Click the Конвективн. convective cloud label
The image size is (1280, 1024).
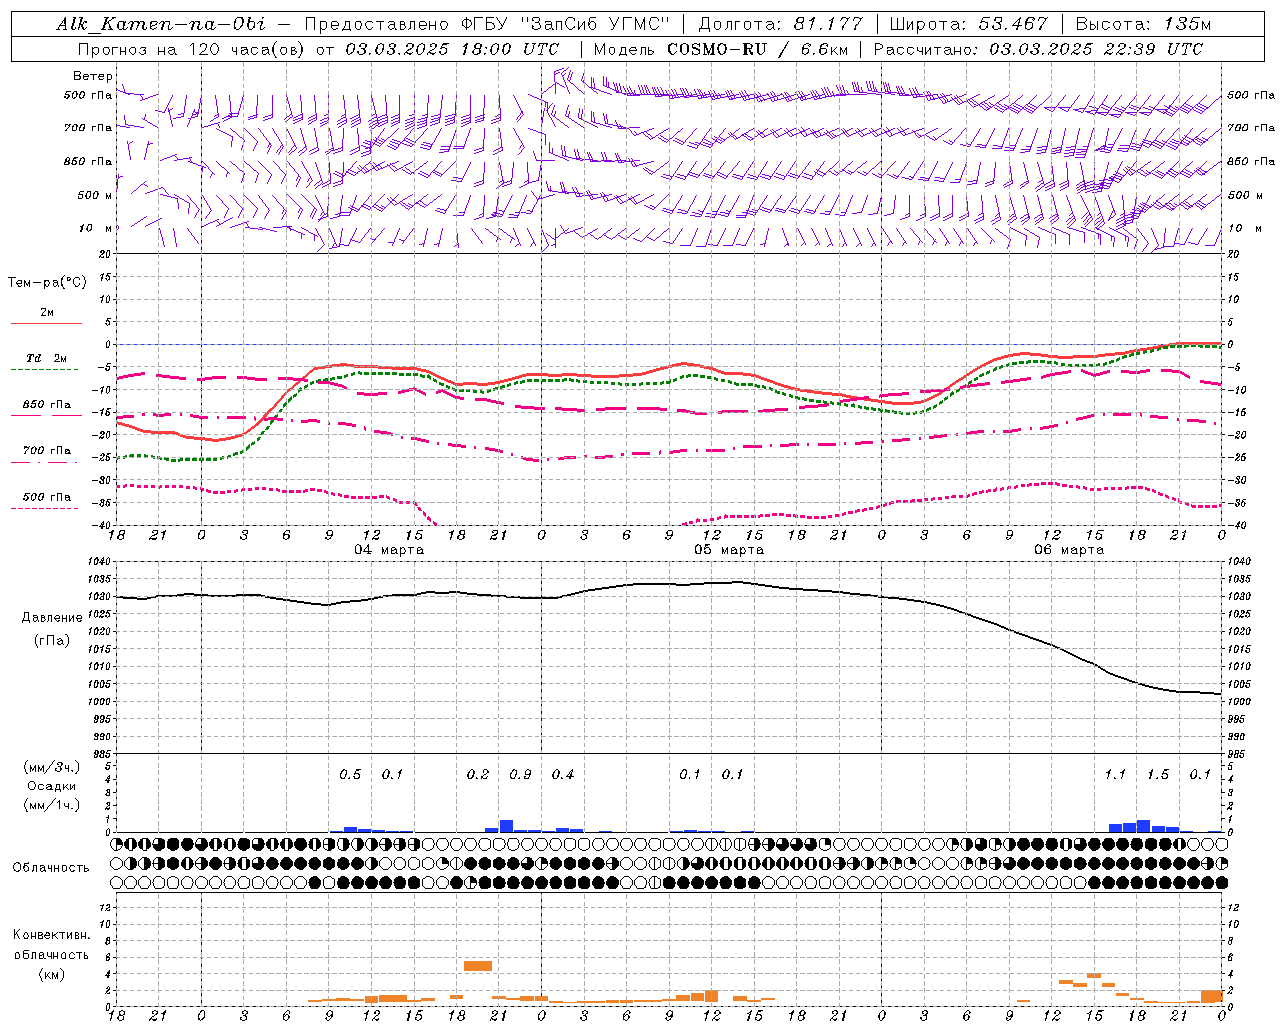(x=51, y=935)
